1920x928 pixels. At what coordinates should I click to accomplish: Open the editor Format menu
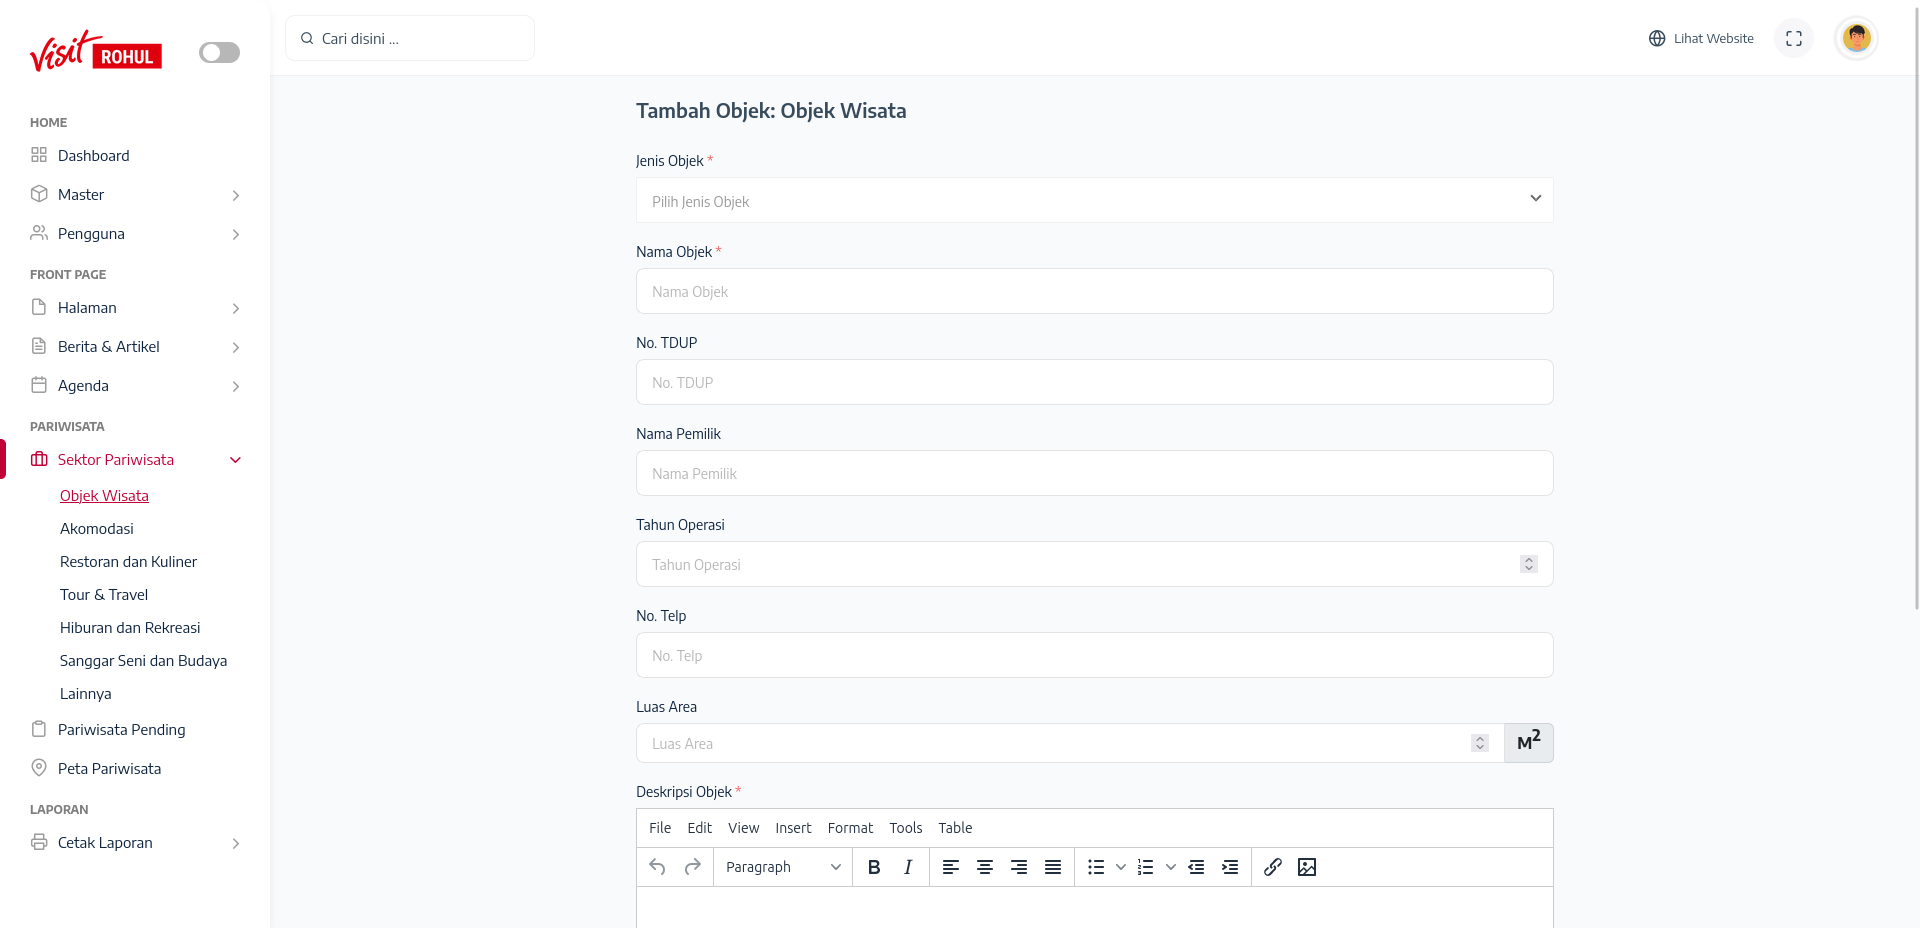pos(850,828)
